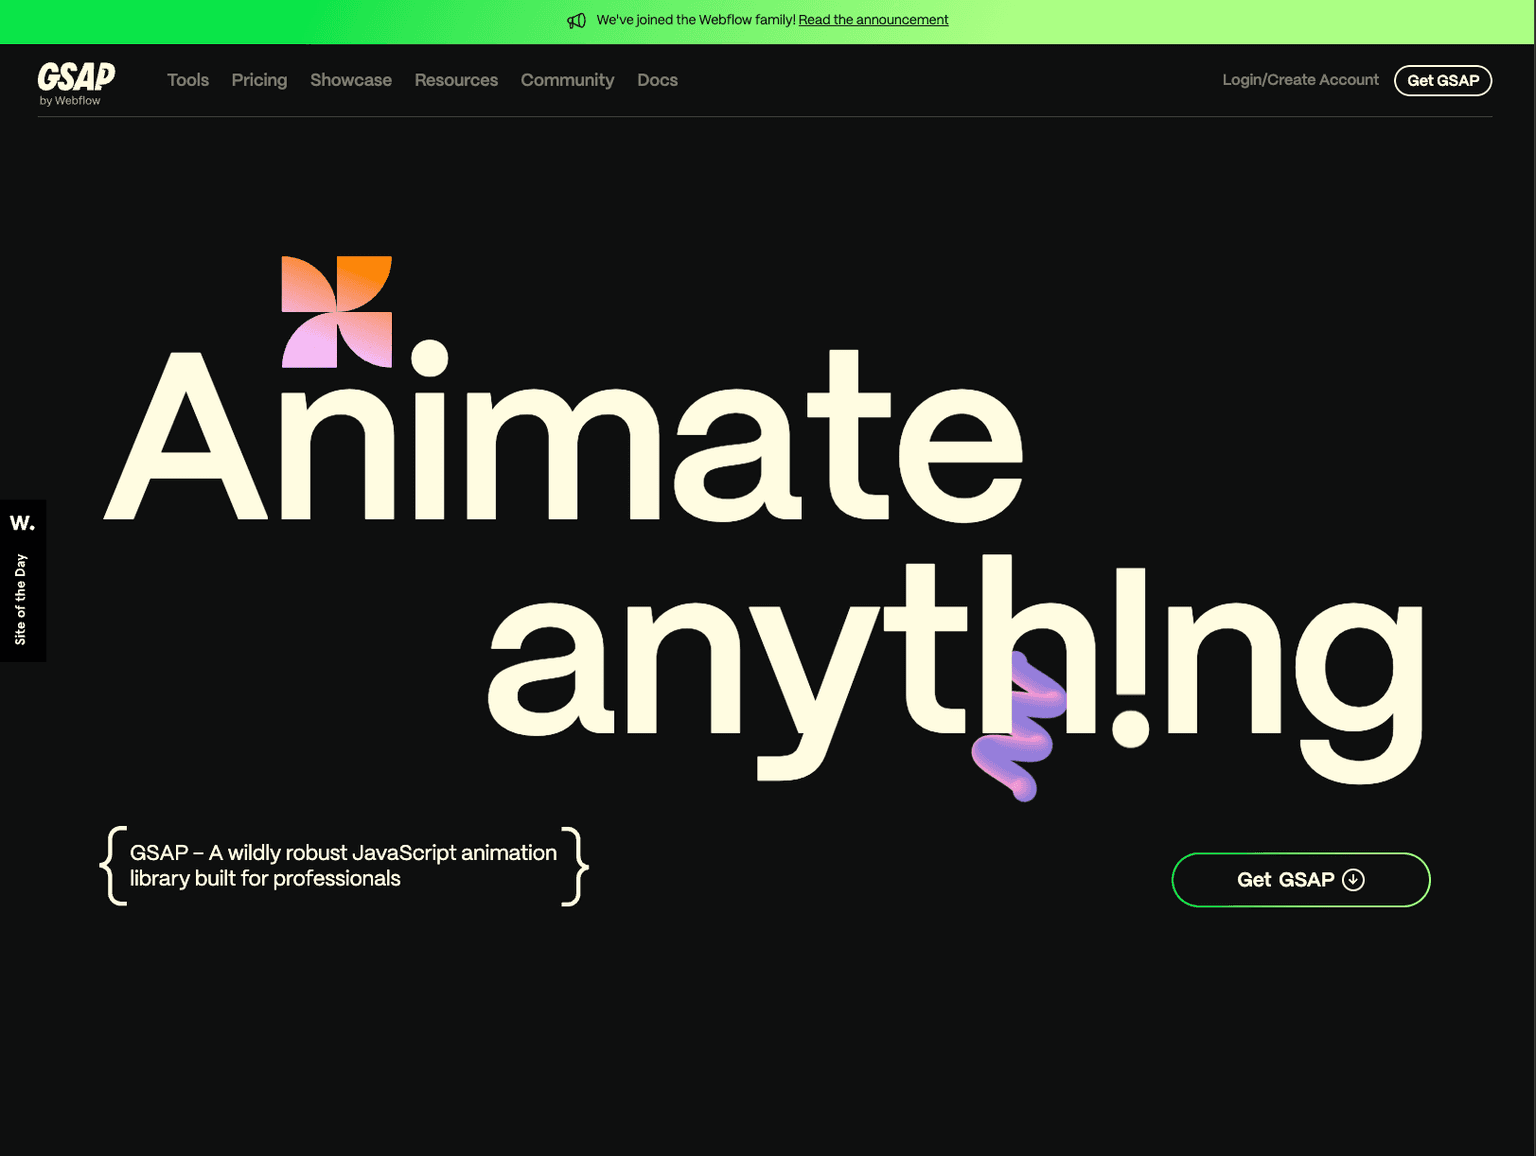Open the 'Read the announcement' link
This screenshot has width=1536, height=1156.
pos(873,20)
